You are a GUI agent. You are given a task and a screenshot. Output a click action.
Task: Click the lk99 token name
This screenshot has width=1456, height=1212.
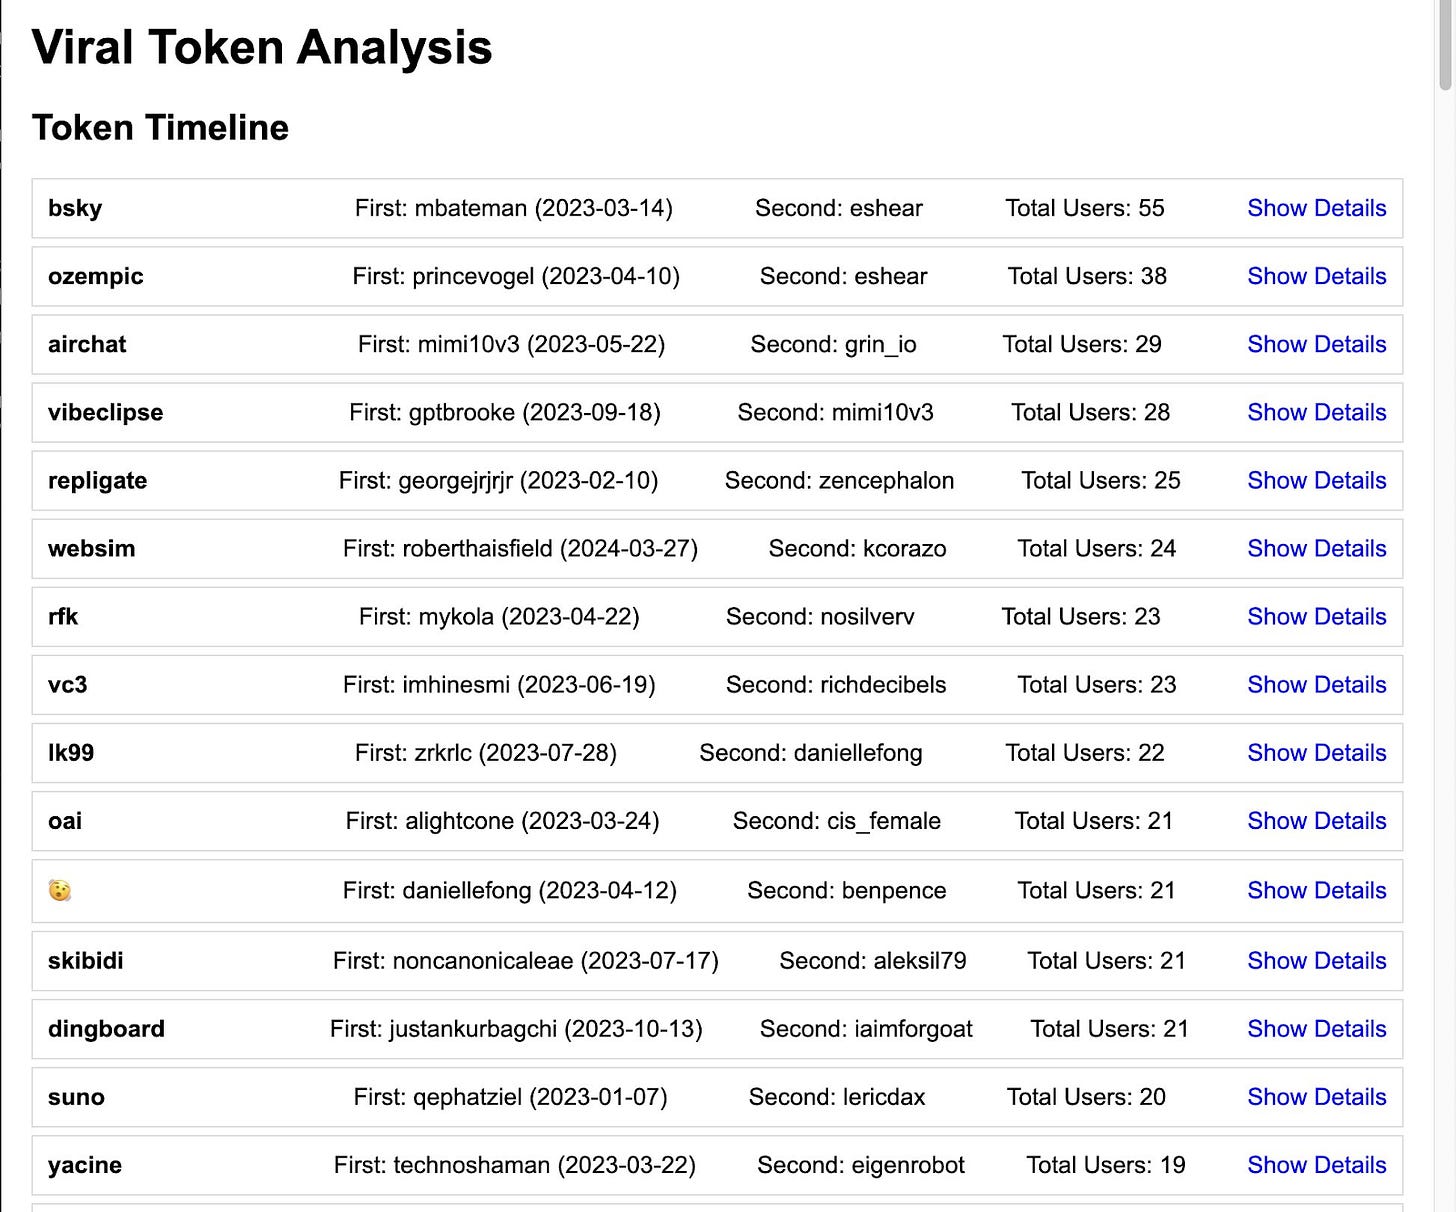pyautogui.click(x=71, y=752)
